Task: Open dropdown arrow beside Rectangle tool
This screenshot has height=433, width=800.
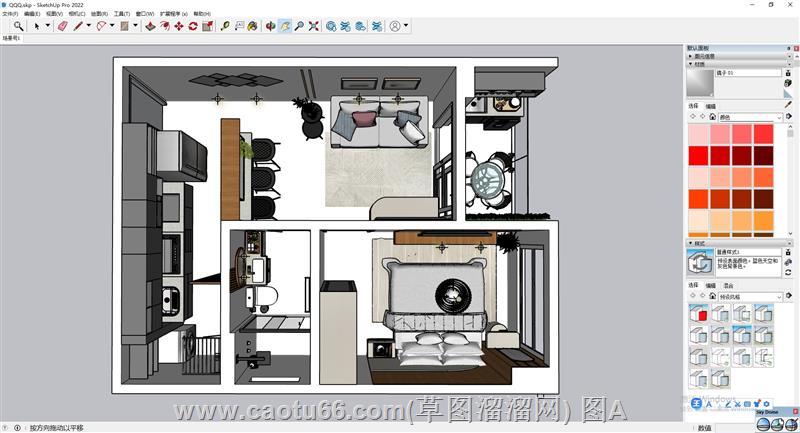Action: (136, 26)
